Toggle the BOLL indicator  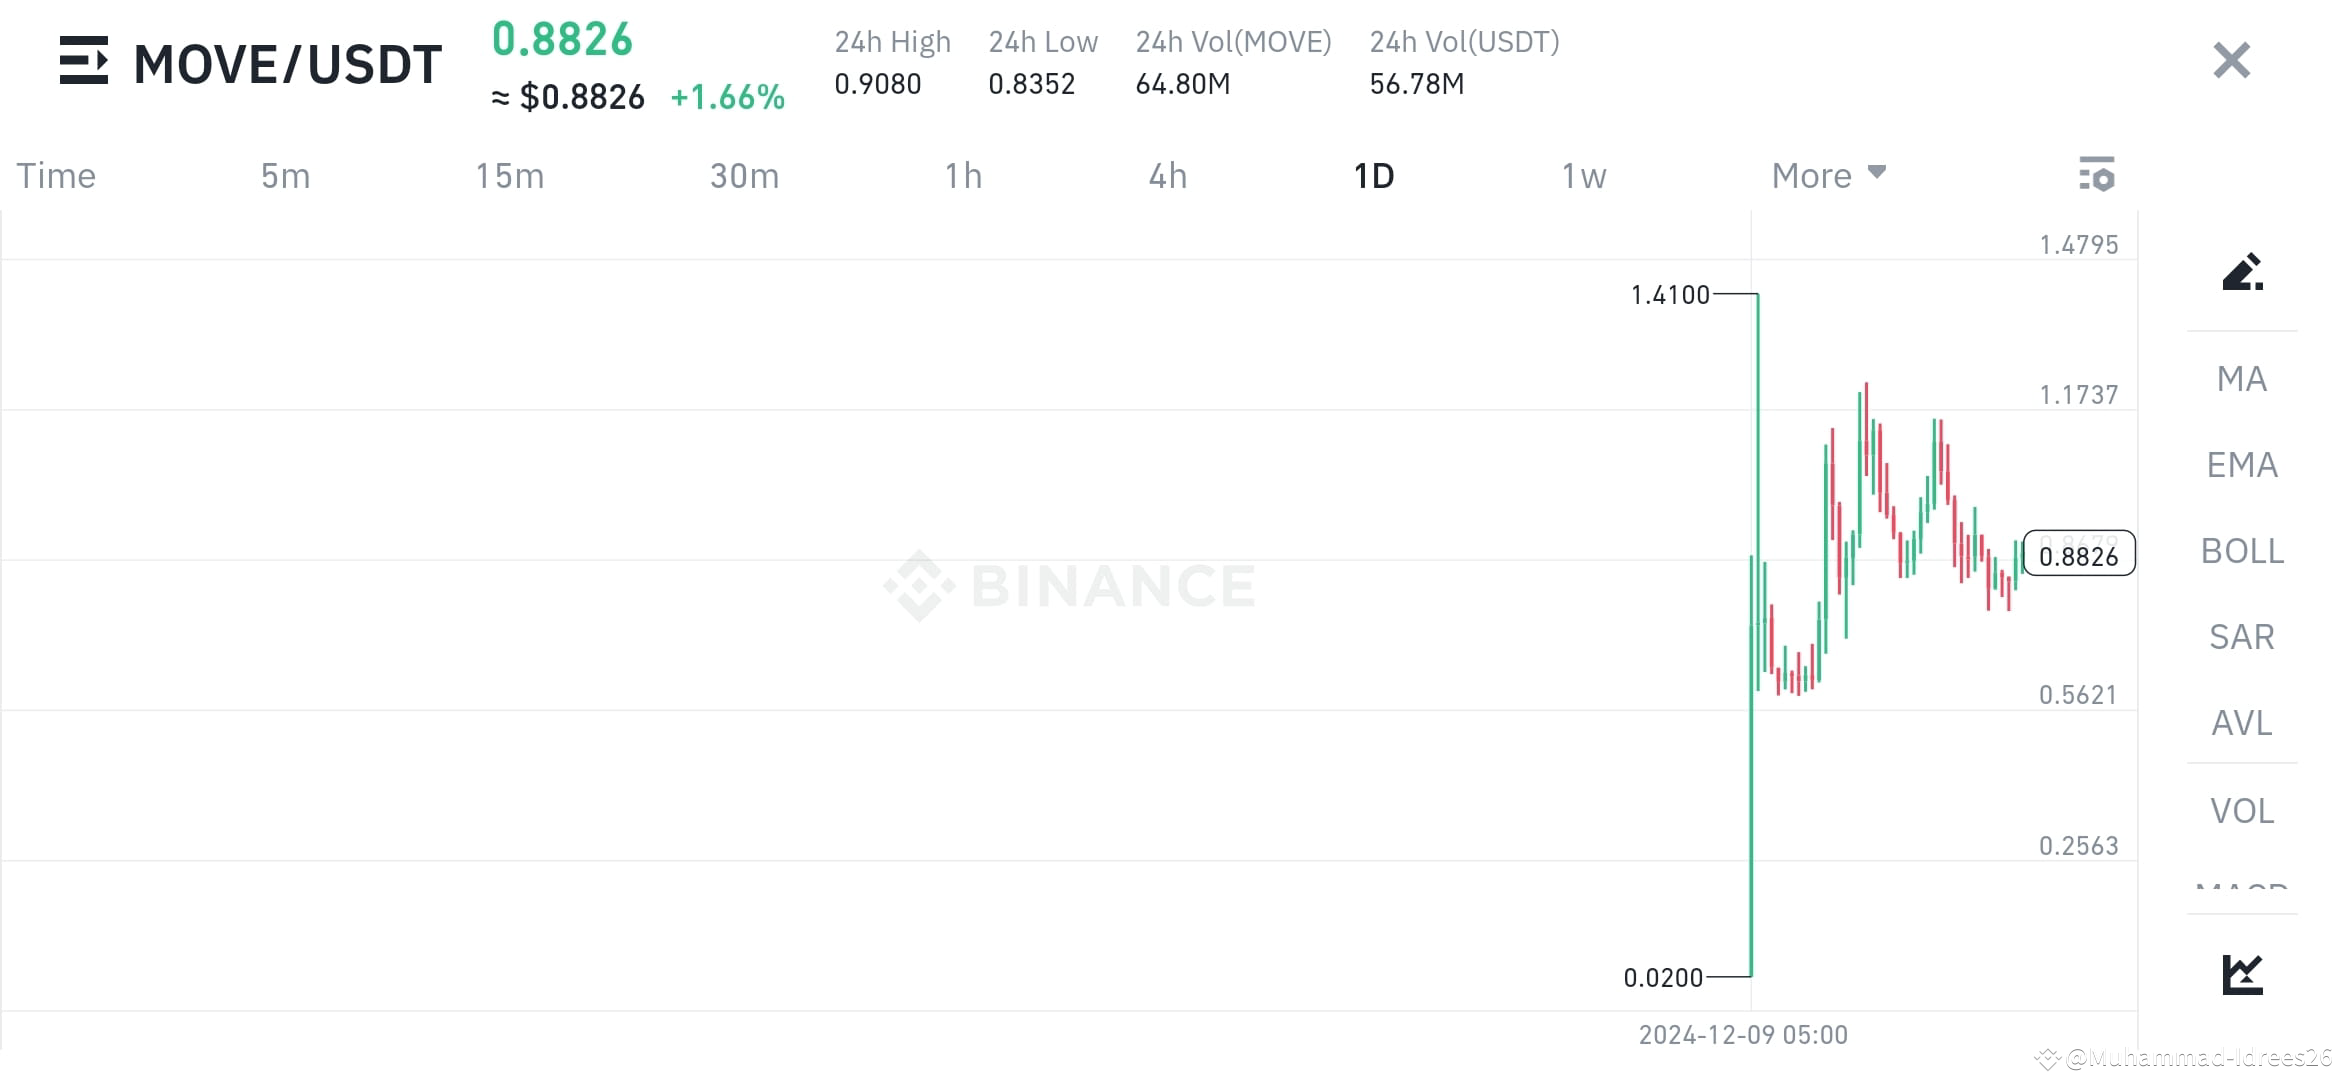pos(2241,551)
